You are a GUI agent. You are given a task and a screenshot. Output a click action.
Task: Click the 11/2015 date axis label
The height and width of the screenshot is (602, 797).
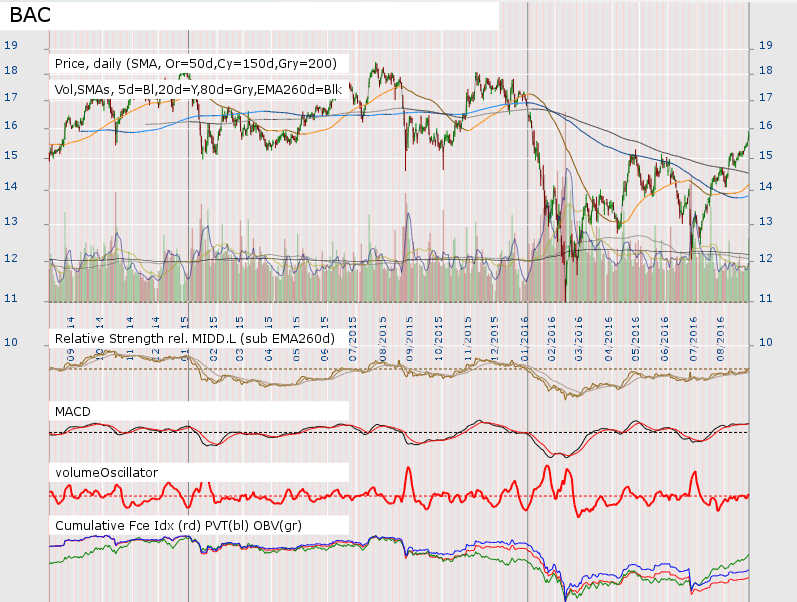468,339
